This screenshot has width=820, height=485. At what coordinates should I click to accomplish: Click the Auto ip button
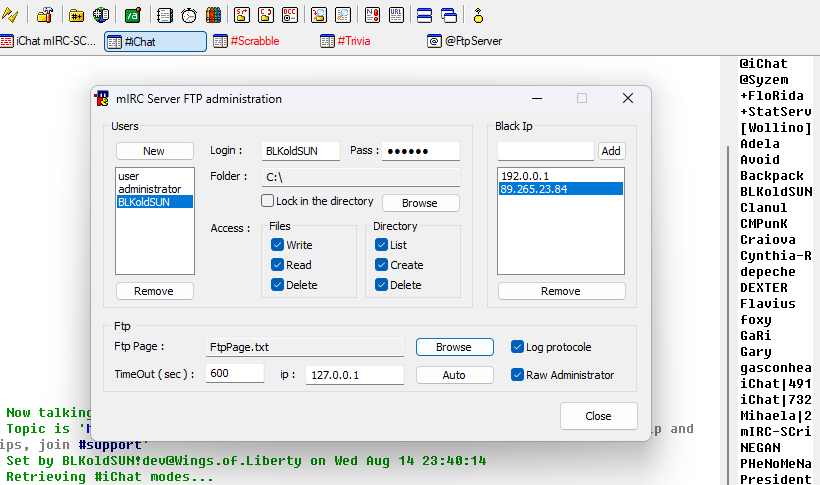pyautogui.click(x=454, y=375)
